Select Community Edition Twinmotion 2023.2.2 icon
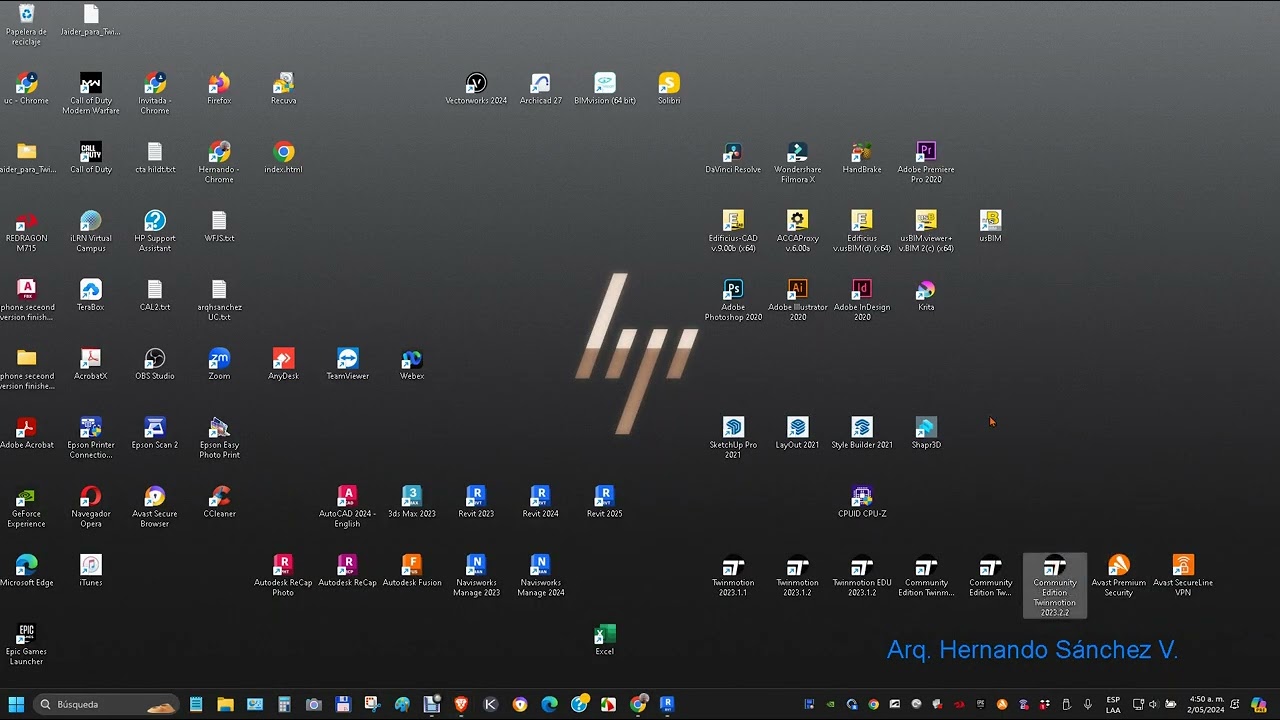Viewport: 1280px width, 720px height. point(1055,585)
